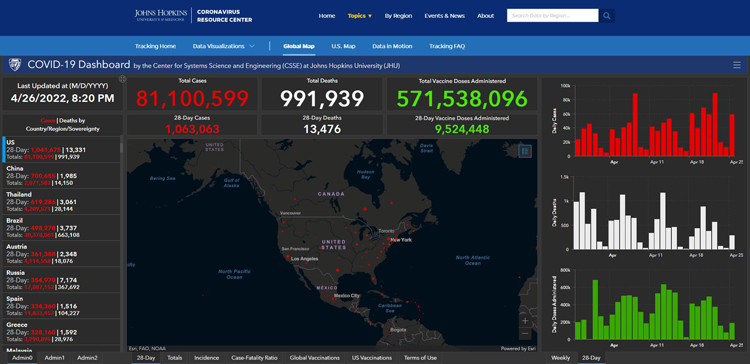
Task: Click Total Vaccine Doses value 571,538,096
Action: [x=462, y=99]
